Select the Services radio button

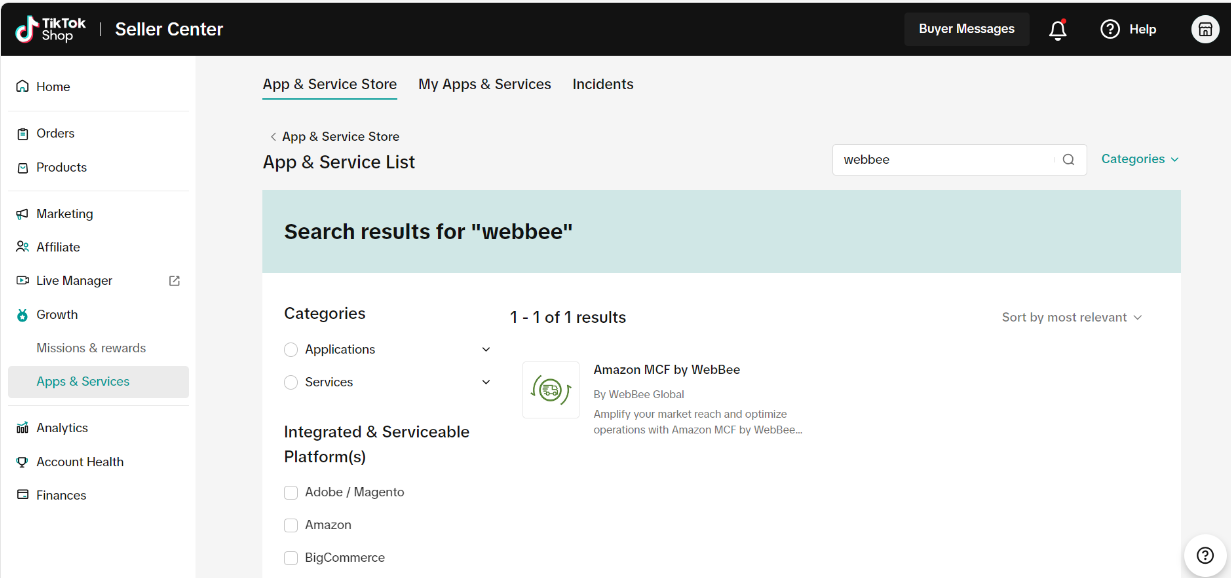pos(291,383)
